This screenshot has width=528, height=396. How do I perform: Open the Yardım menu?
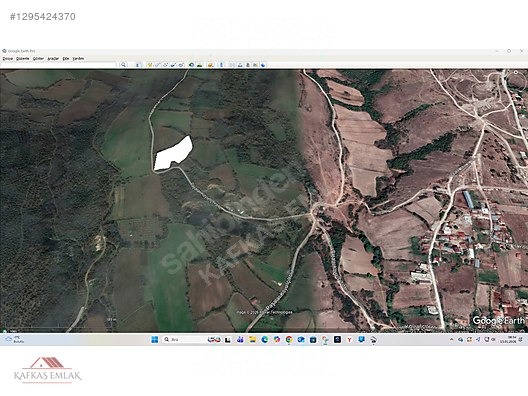click(x=78, y=59)
